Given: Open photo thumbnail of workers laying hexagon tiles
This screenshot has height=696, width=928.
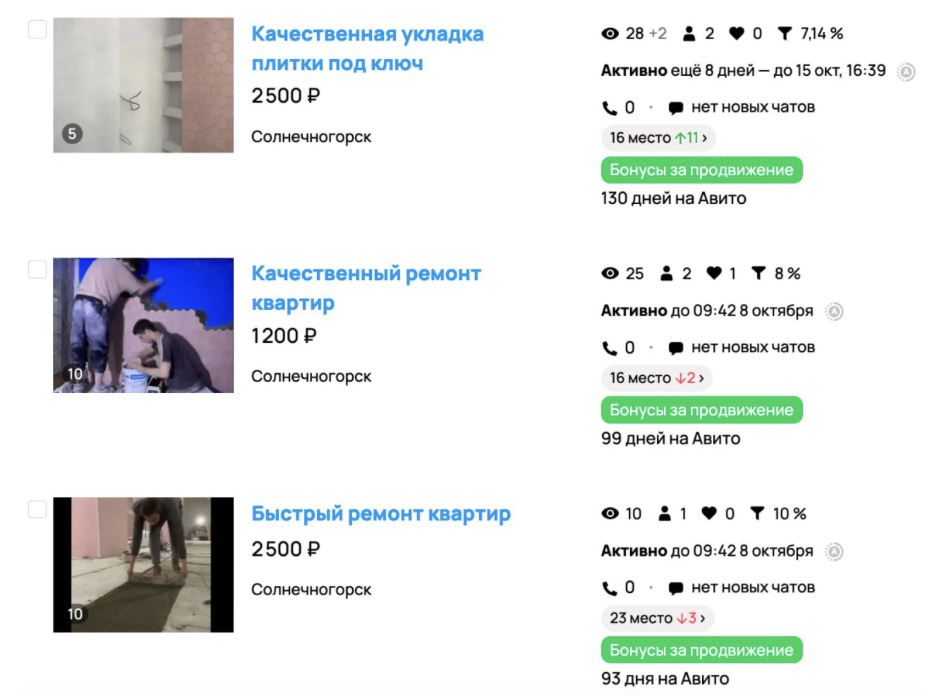Looking at the screenshot, I should (x=143, y=325).
